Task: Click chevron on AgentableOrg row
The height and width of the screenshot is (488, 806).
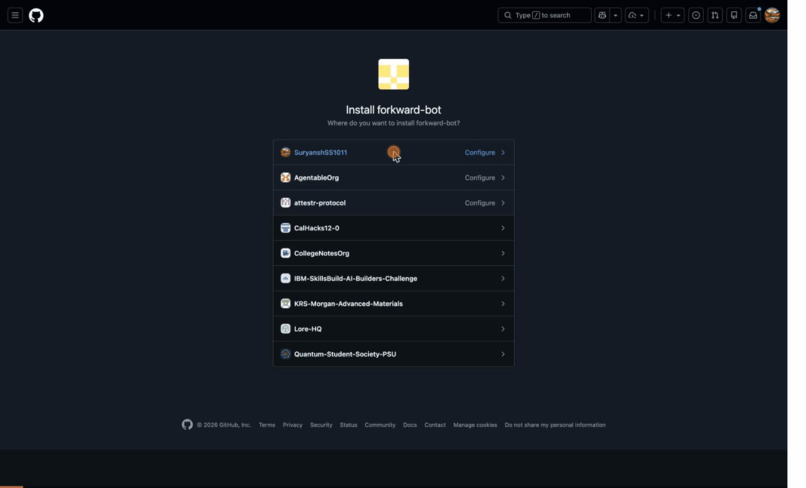Action: (x=503, y=177)
